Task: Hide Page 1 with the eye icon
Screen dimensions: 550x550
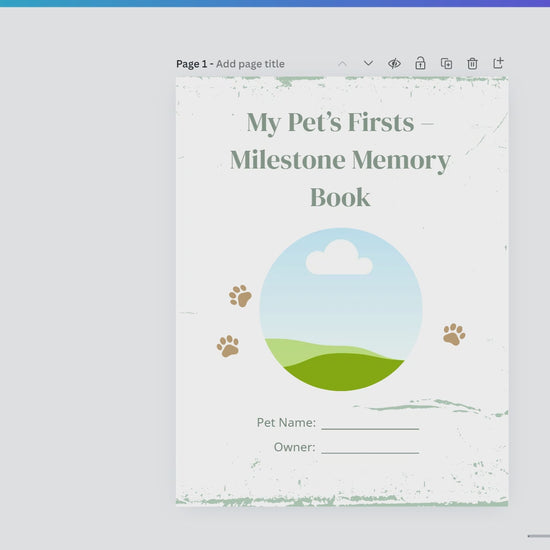Action: pos(394,64)
